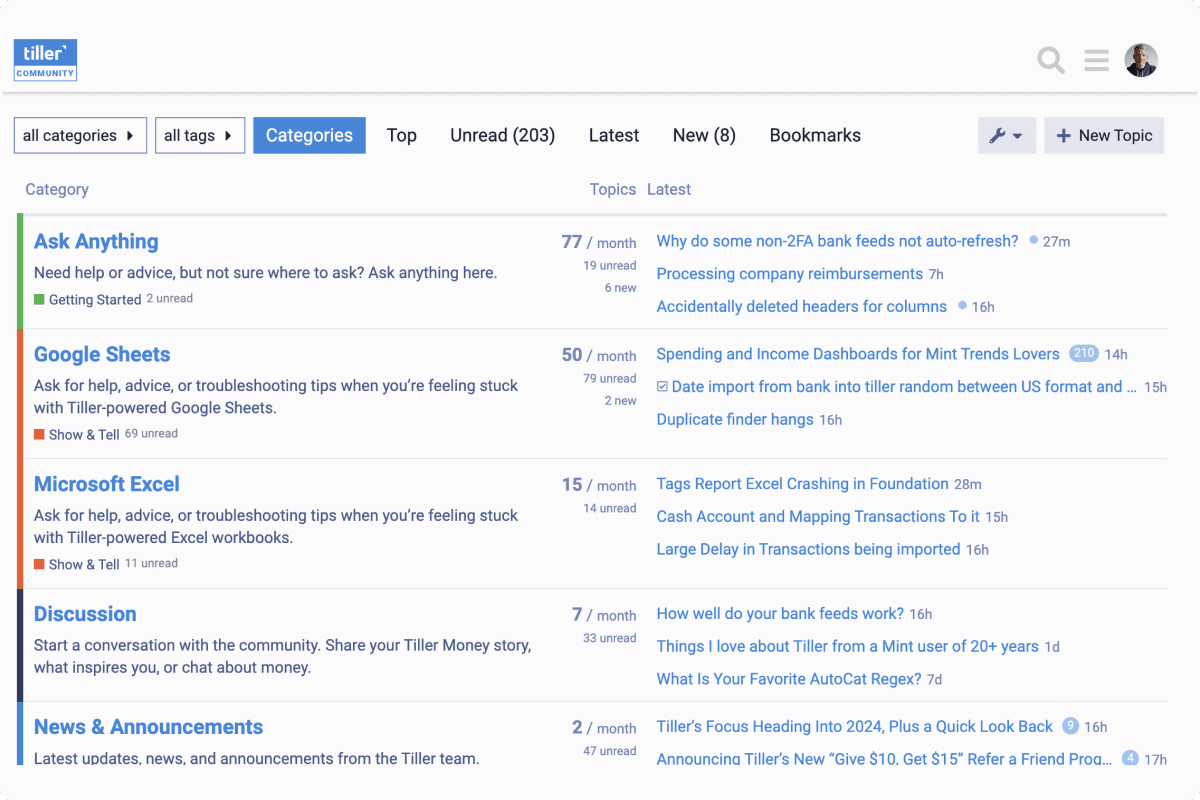Open 'Date import from bank into tiller' topic
The width and height of the screenshot is (1200, 800).
(904, 387)
